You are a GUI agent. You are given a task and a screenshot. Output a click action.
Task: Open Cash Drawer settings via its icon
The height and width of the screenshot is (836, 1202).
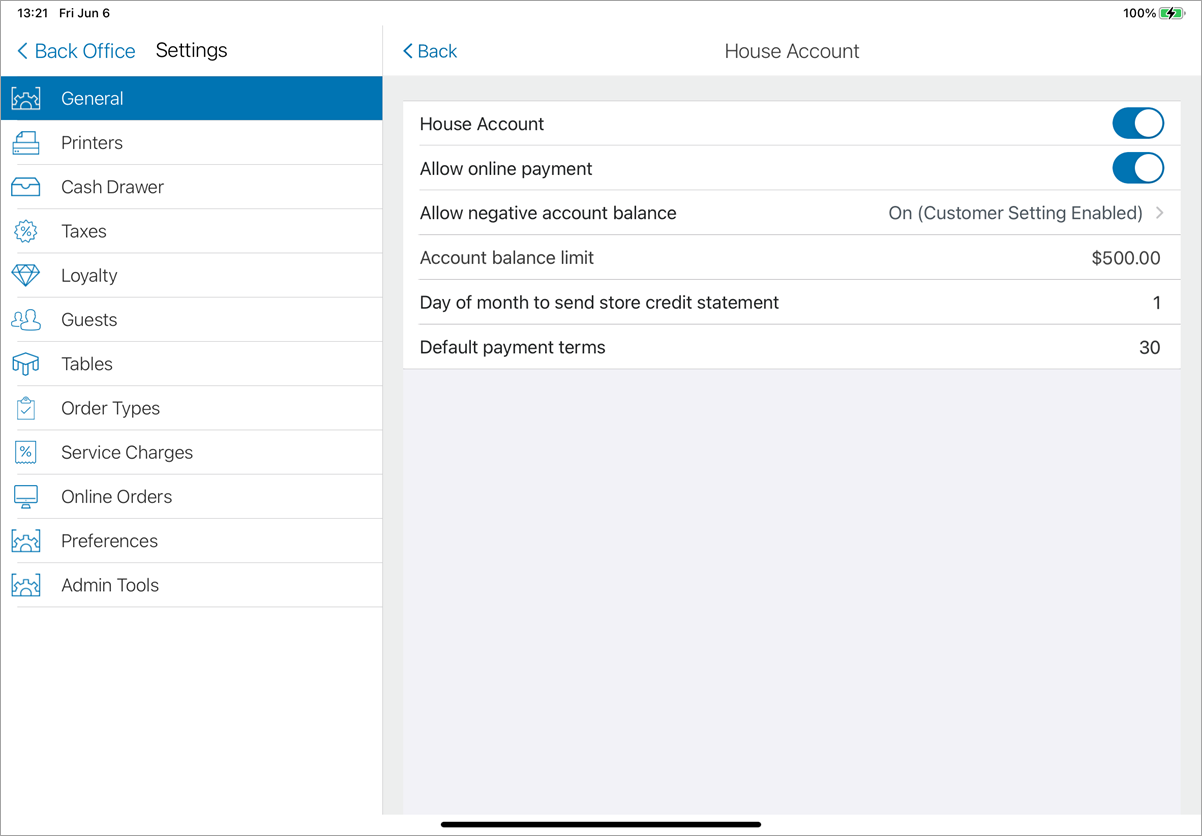click(x=27, y=186)
